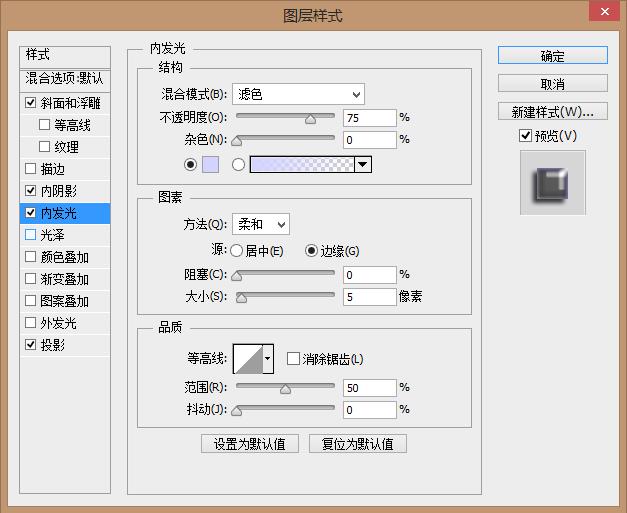Uncheck the 内发光 checkbox
This screenshot has width=627, height=513.
coord(30,213)
